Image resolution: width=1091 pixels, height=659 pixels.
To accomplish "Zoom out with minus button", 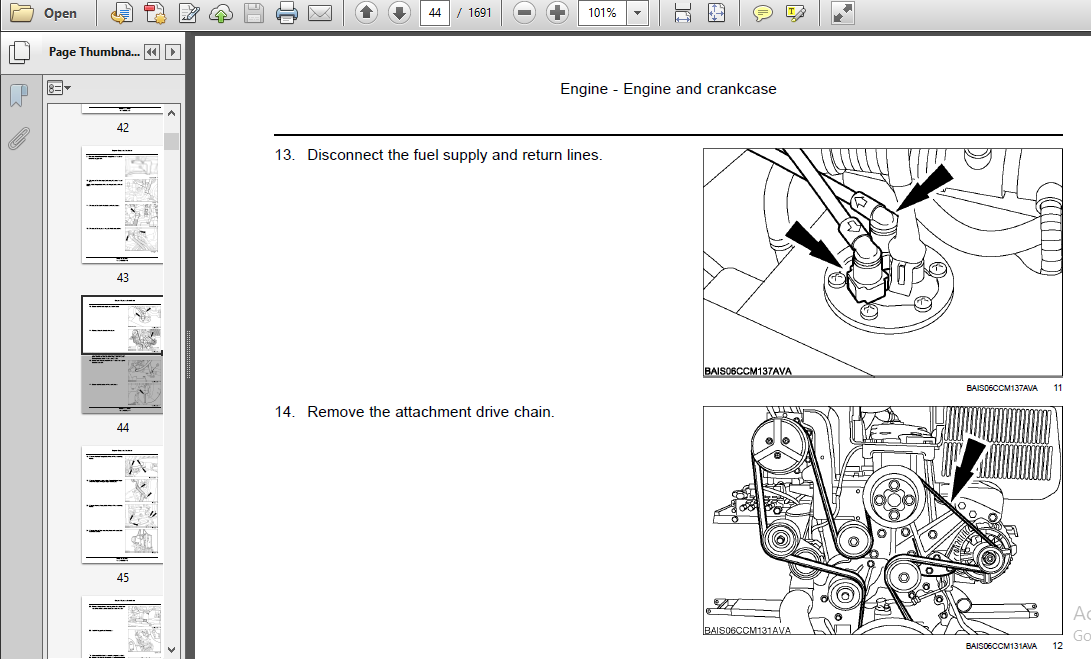I will point(524,13).
